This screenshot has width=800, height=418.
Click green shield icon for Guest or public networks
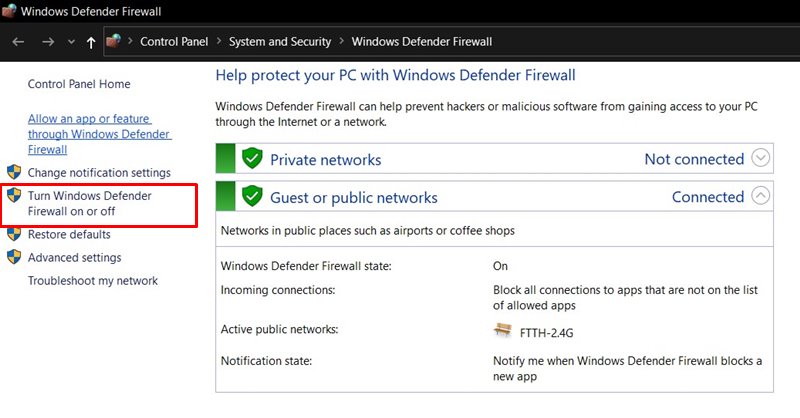click(252, 196)
